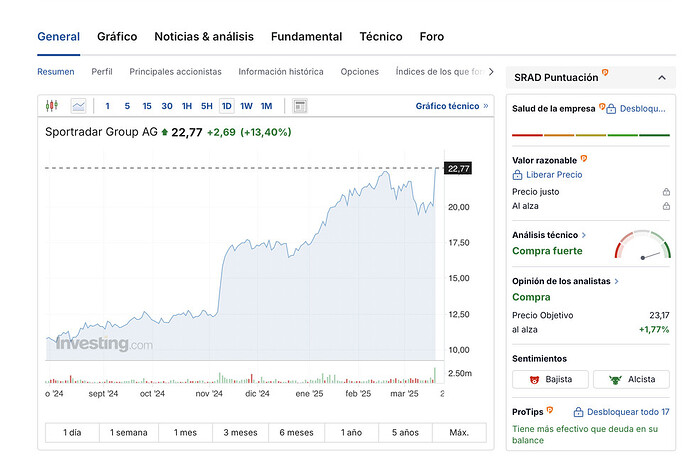690x470 pixels.
Task: Collapse the SRAD Puntuación panel
Action: click(x=661, y=77)
